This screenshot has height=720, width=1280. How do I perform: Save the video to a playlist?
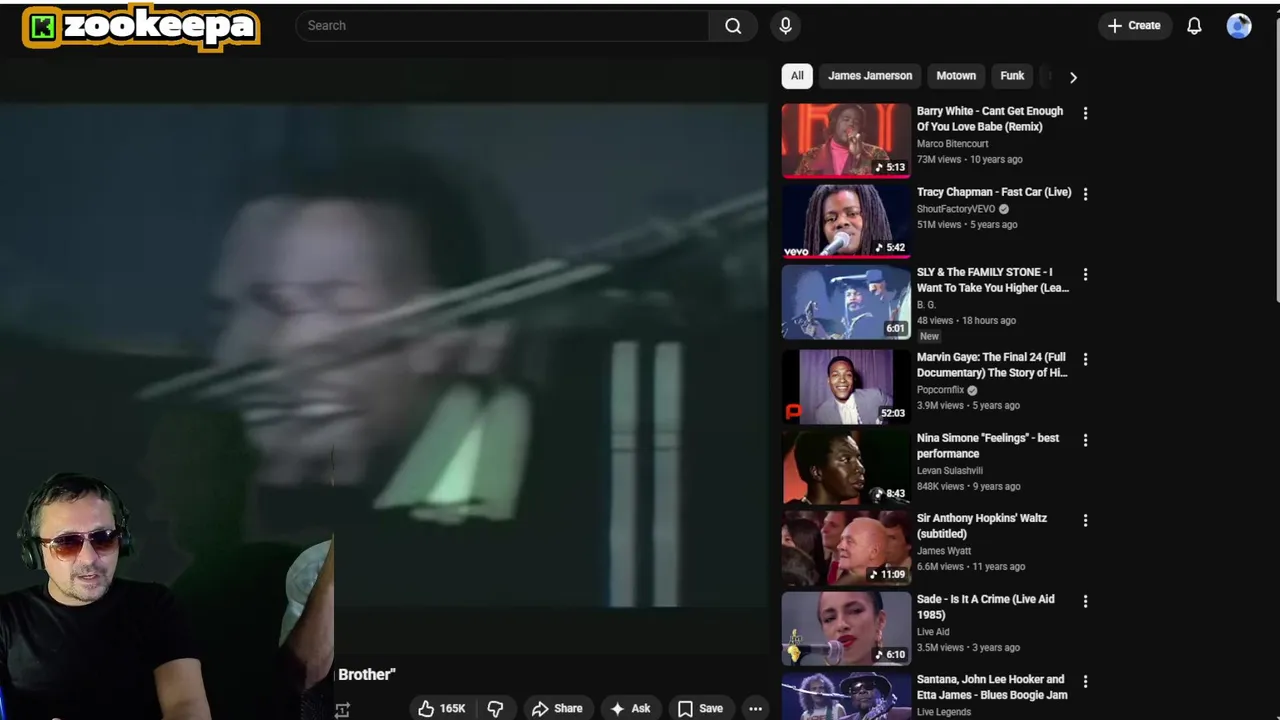coord(700,708)
